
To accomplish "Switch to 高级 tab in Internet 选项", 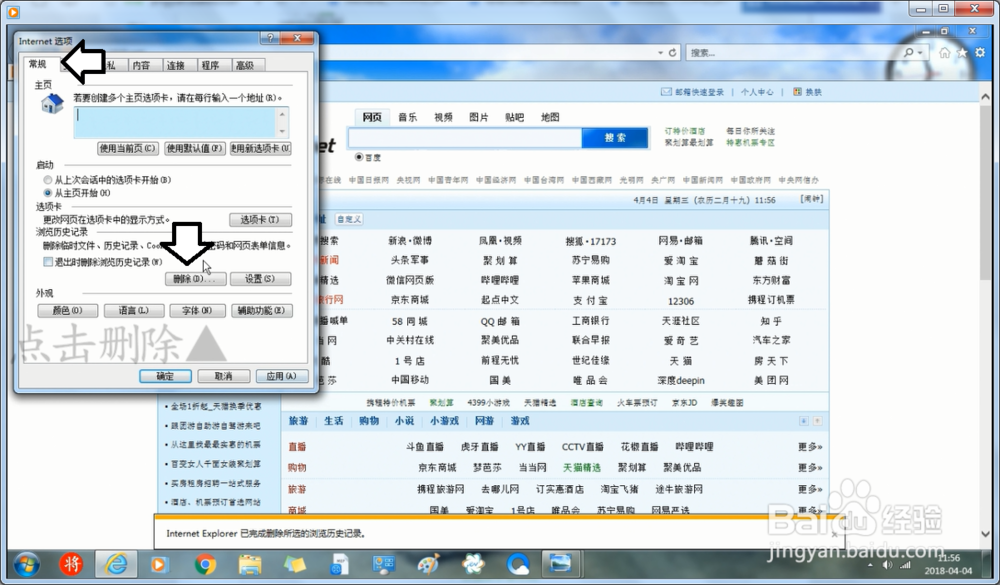I will (245, 65).
